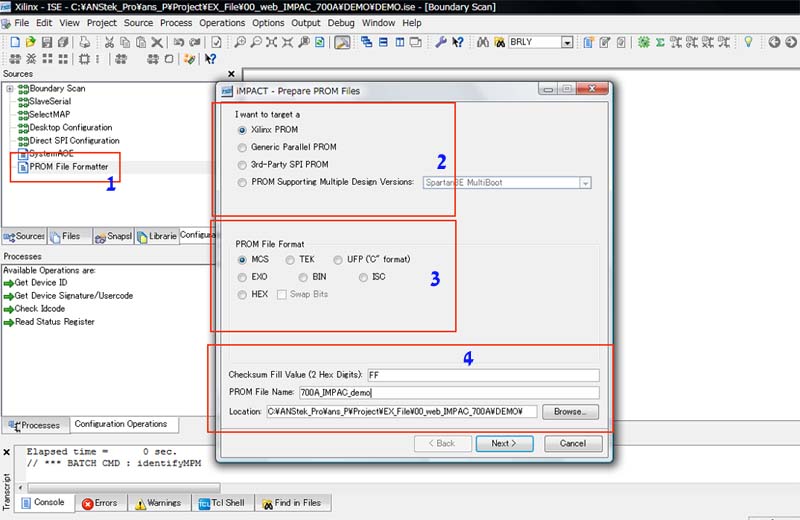Image resolution: width=800 pixels, height=520 pixels.
Task: Open the Debug menu
Action: pos(341,23)
